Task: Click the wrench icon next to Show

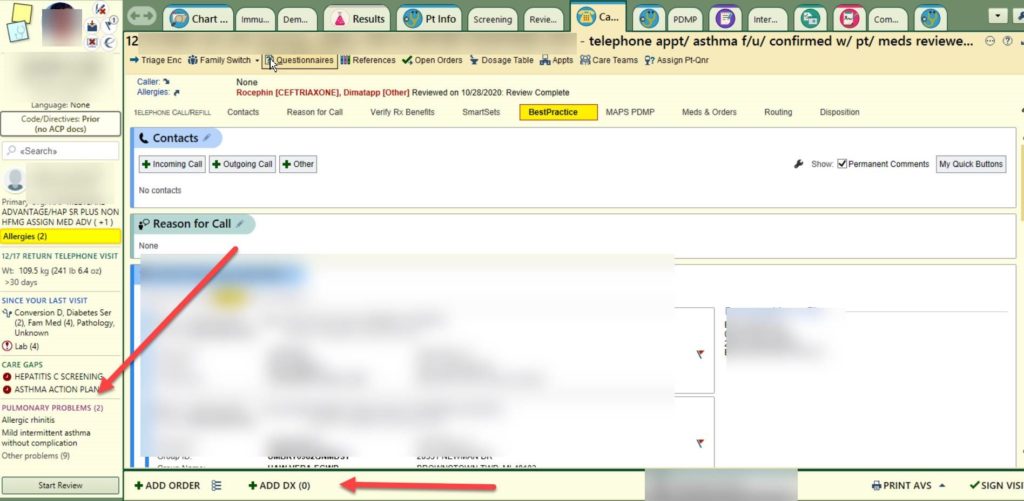Action: 799,164
